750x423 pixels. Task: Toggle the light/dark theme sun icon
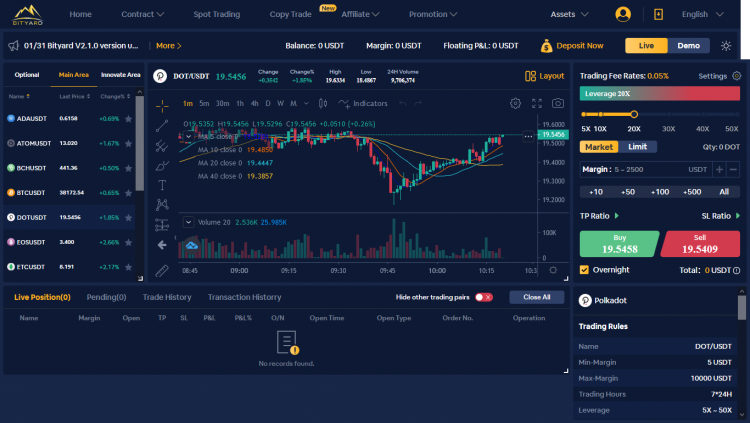click(x=727, y=45)
